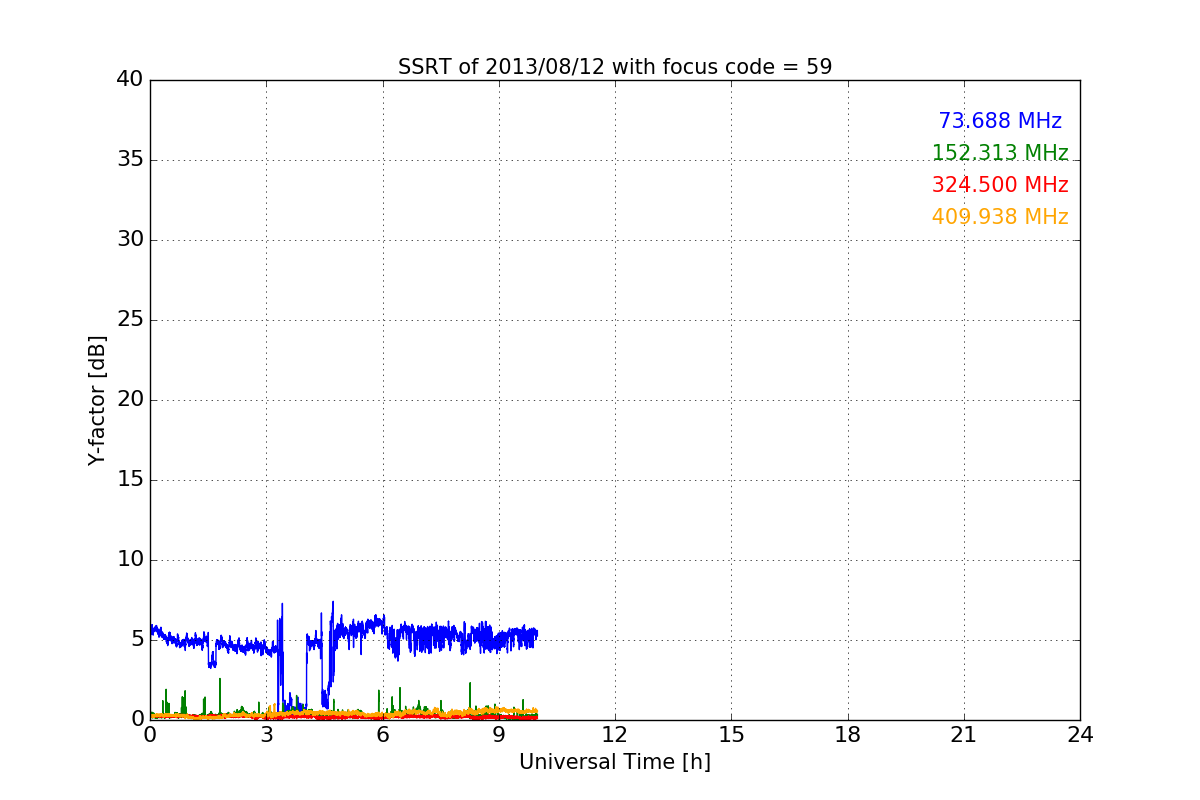Click the y-axis tick label 35
1200x800 pixels.
pyautogui.click(x=130, y=160)
